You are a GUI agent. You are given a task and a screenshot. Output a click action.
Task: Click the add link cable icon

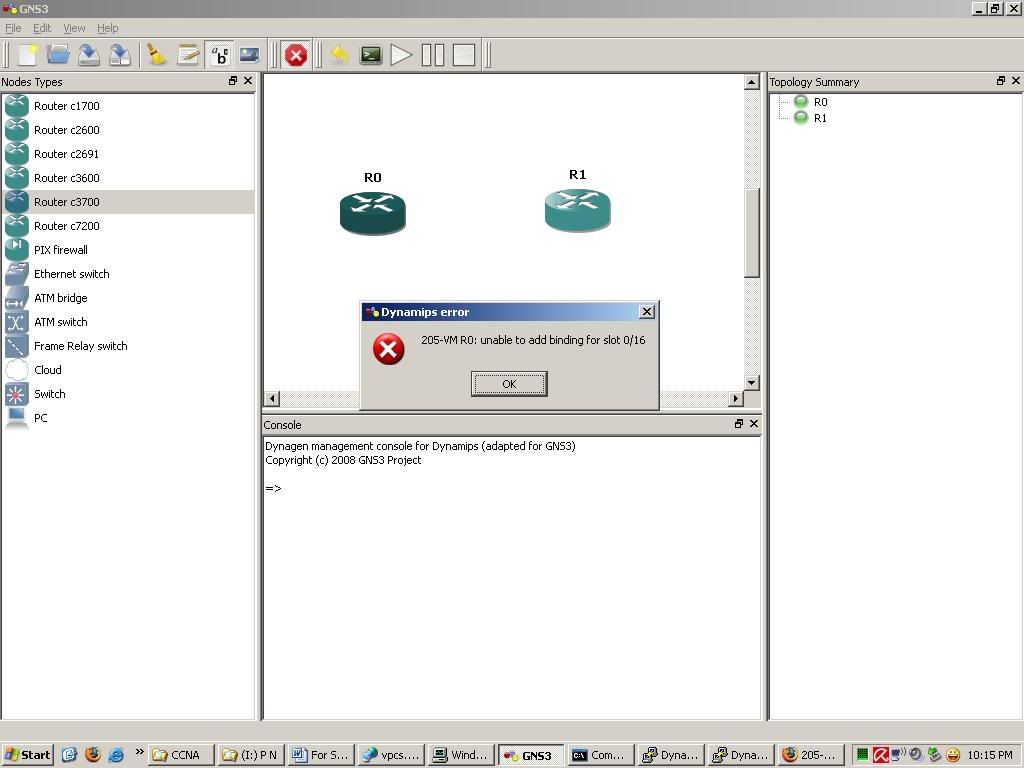pyautogui.click(x=249, y=55)
